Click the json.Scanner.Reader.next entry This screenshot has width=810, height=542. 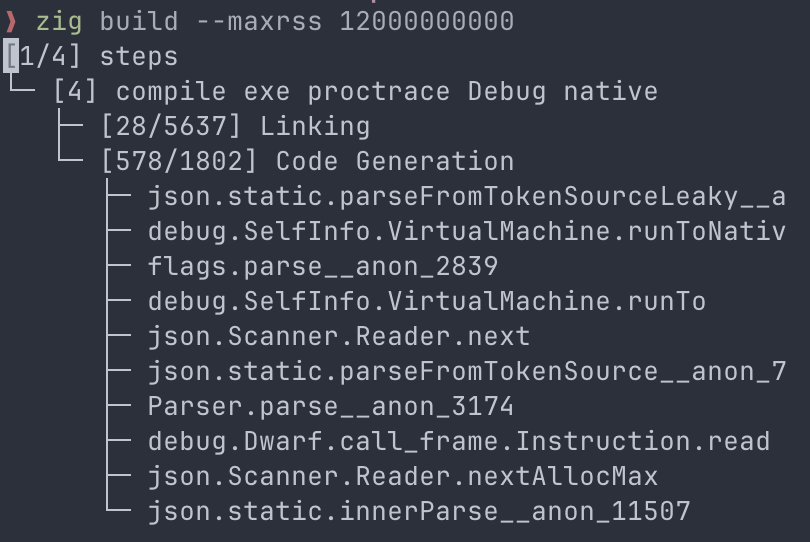tap(338, 336)
